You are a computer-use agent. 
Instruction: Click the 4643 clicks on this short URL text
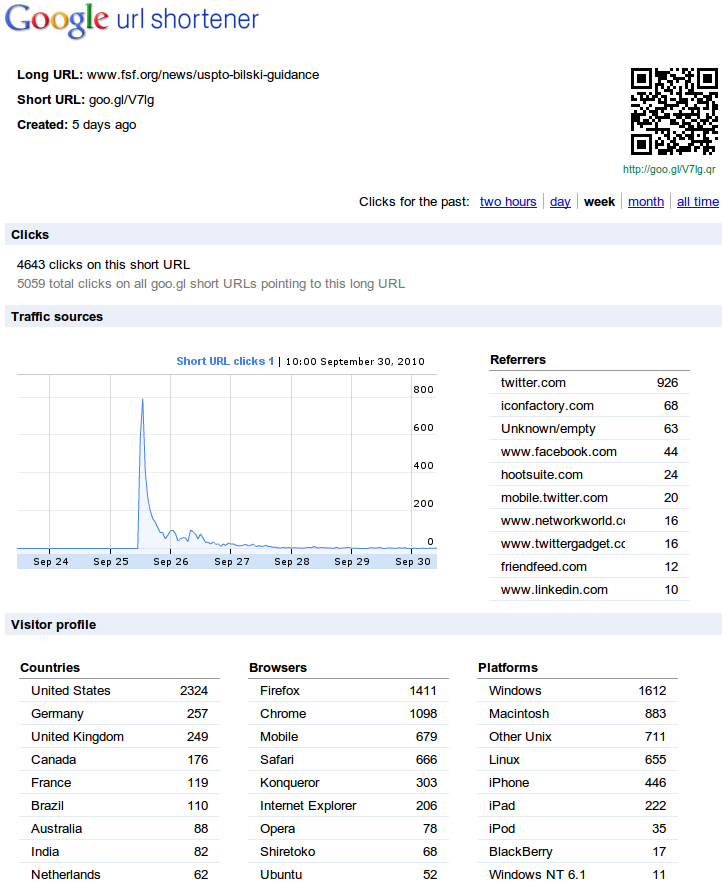point(104,265)
